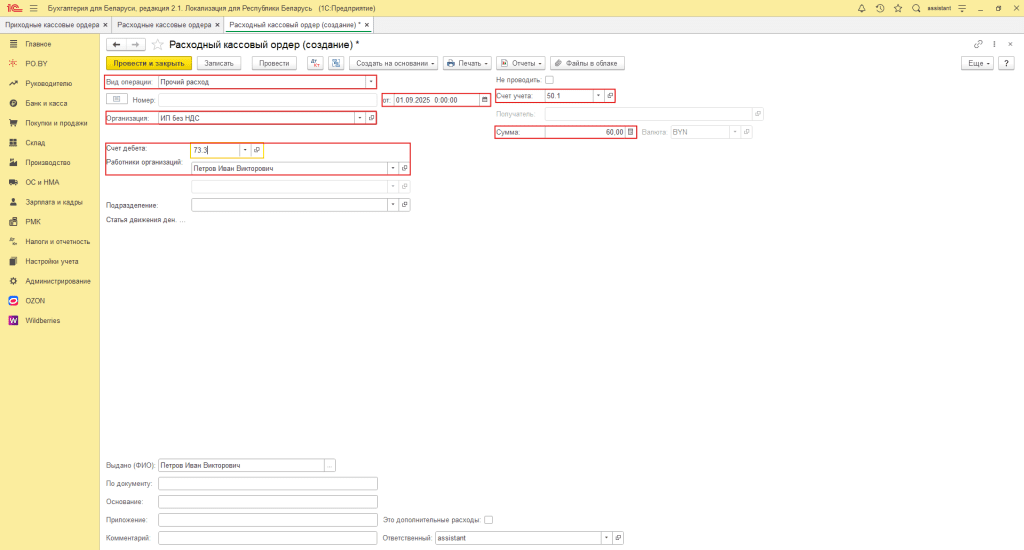1024x550 pixels.
Task: Enable Это дополнительные расходы checkbox
Action: pyautogui.click(x=488, y=520)
